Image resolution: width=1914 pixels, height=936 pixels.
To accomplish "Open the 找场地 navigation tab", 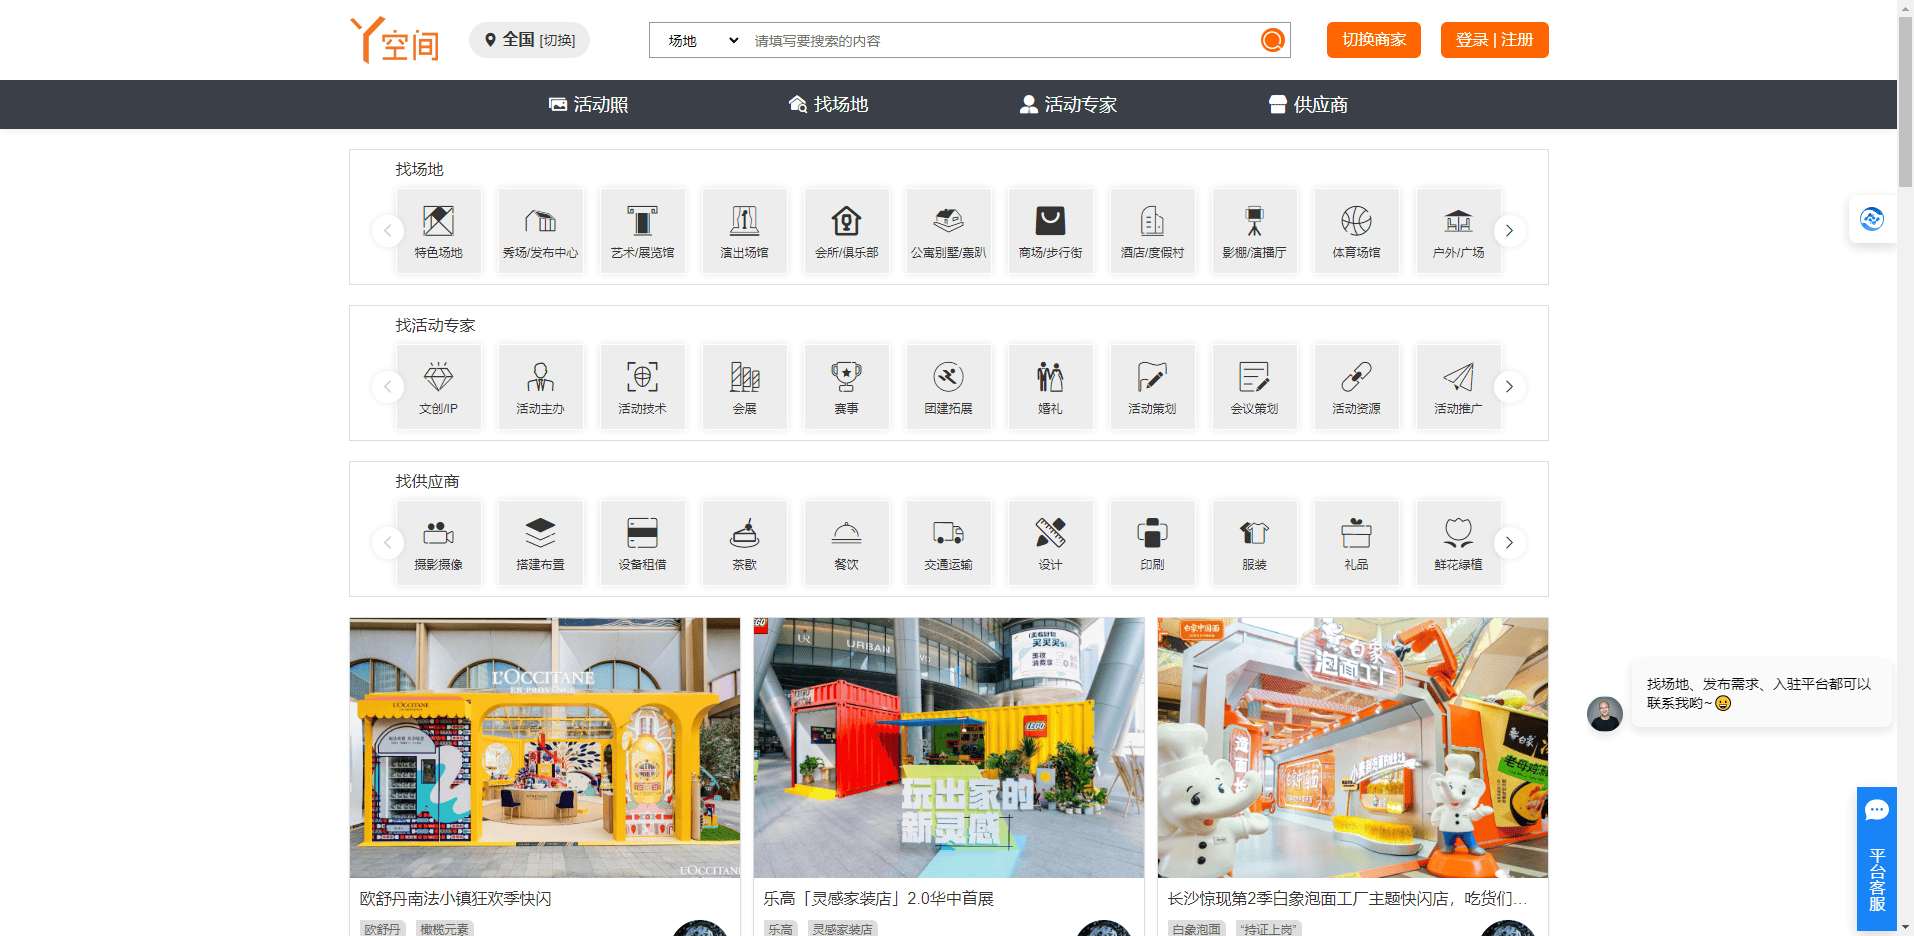I will click(828, 104).
